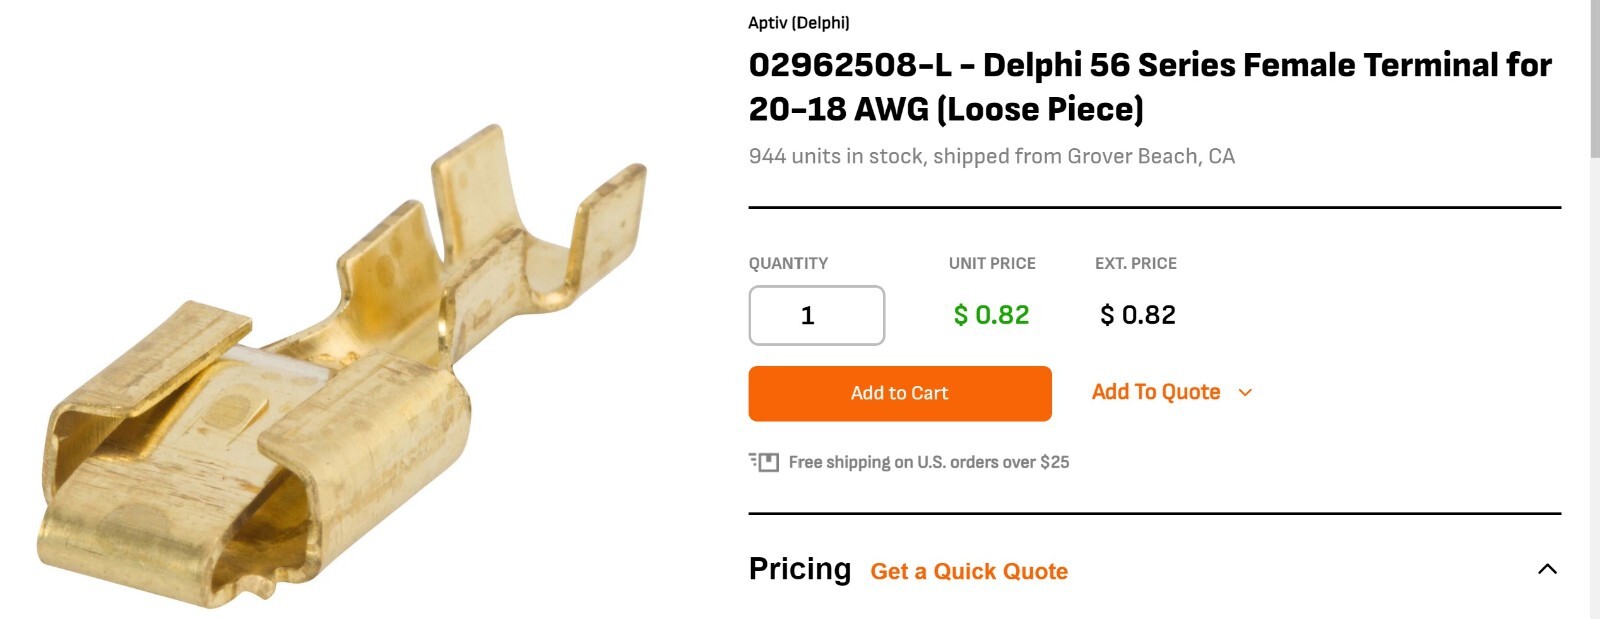Select the quantity input field

coord(816,315)
